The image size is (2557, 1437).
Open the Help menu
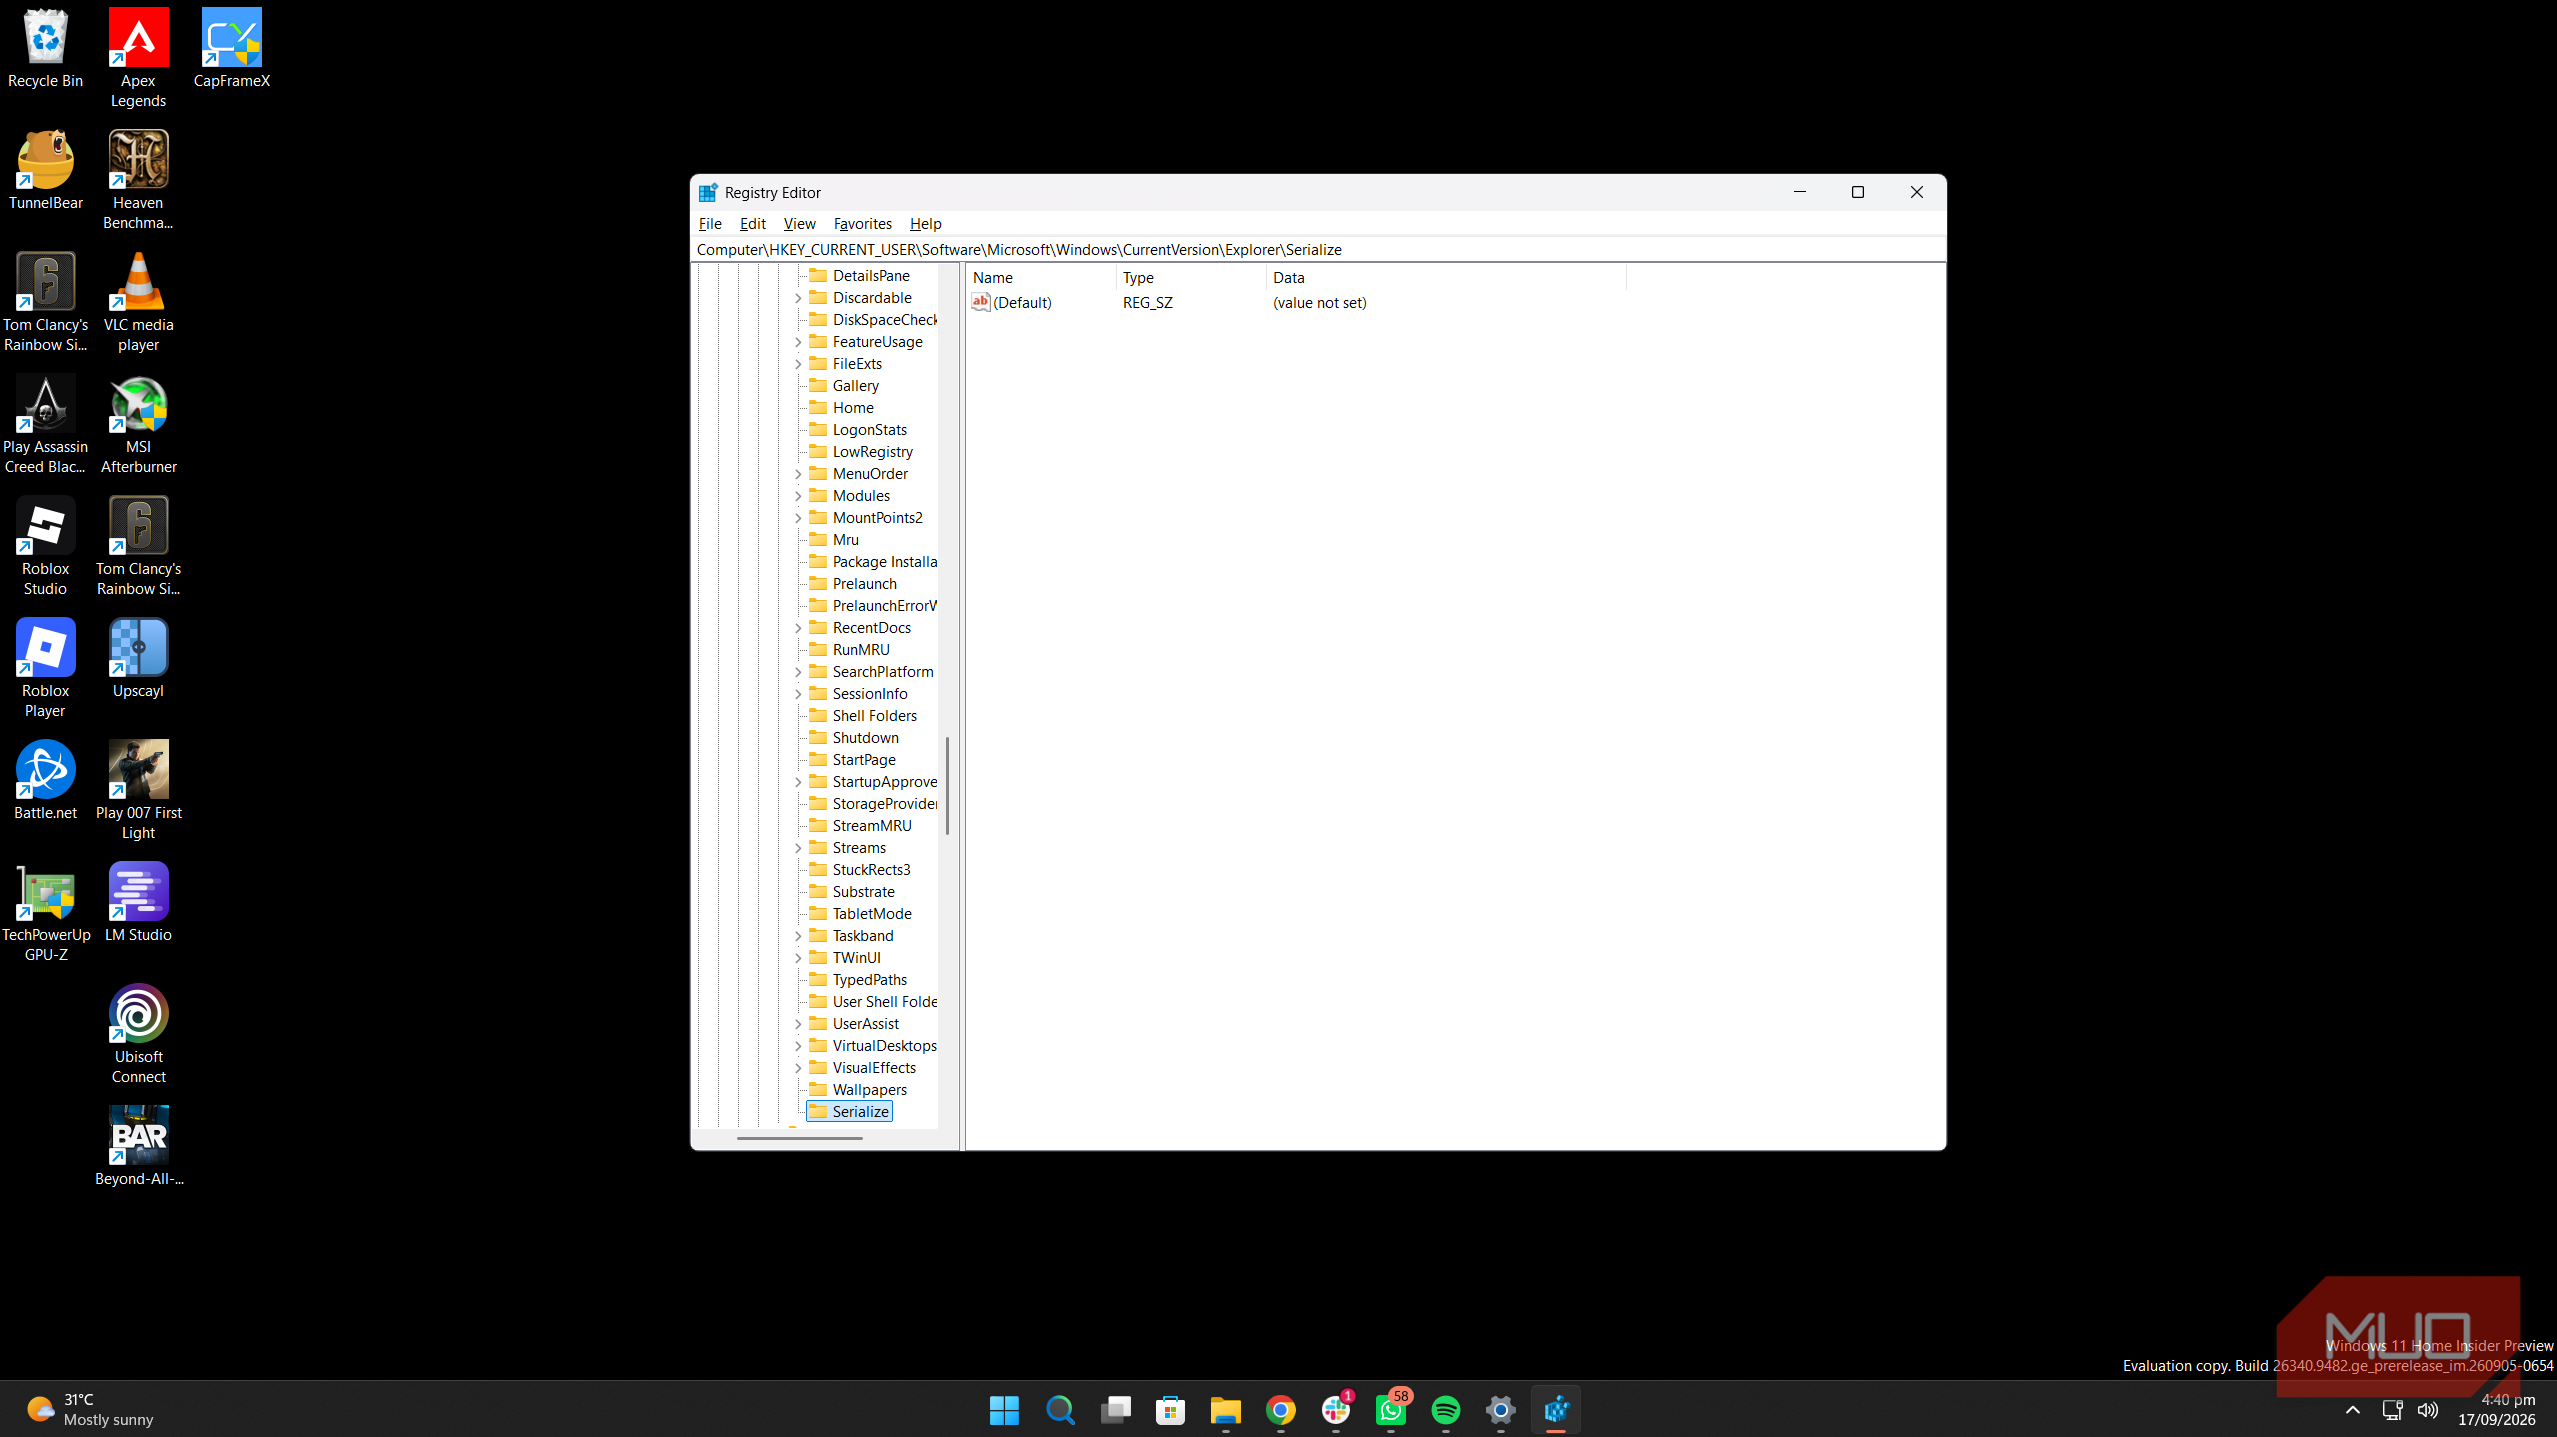coord(925,224)
